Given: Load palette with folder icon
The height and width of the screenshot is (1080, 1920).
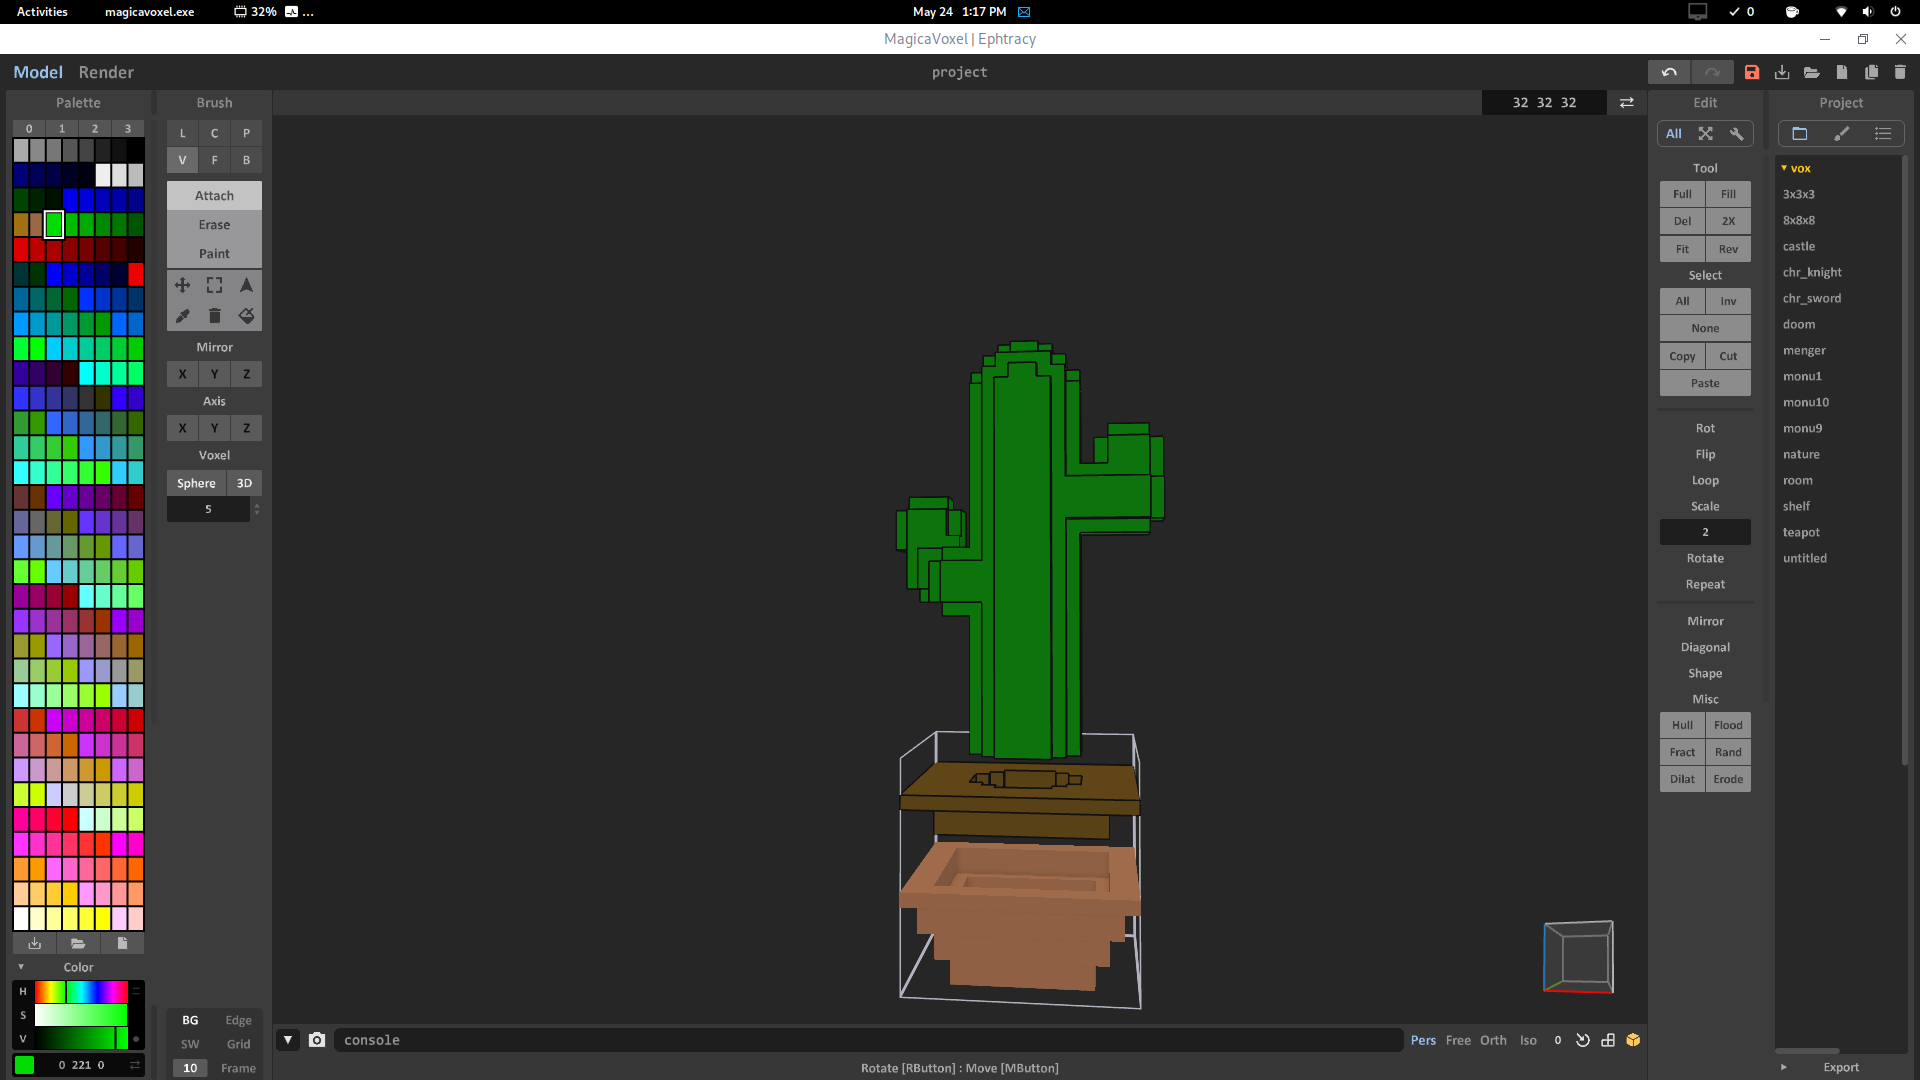Looking at the screenshot, I should [x=78, y=943].
